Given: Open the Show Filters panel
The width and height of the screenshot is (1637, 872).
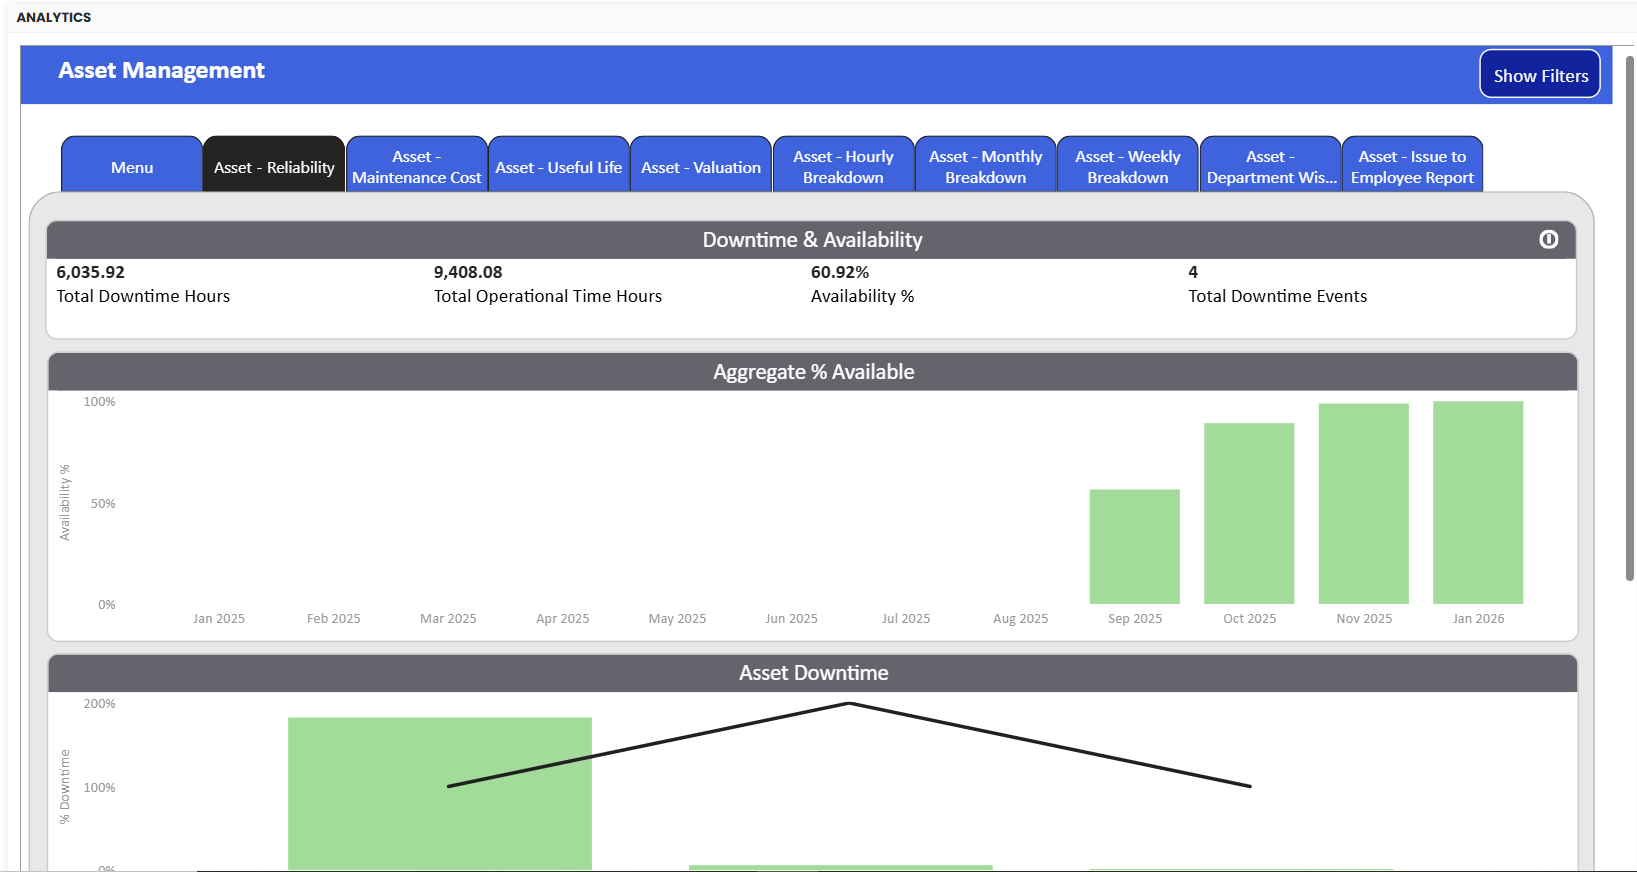Looking at the screenshot, I should [x=1540, y=74].
